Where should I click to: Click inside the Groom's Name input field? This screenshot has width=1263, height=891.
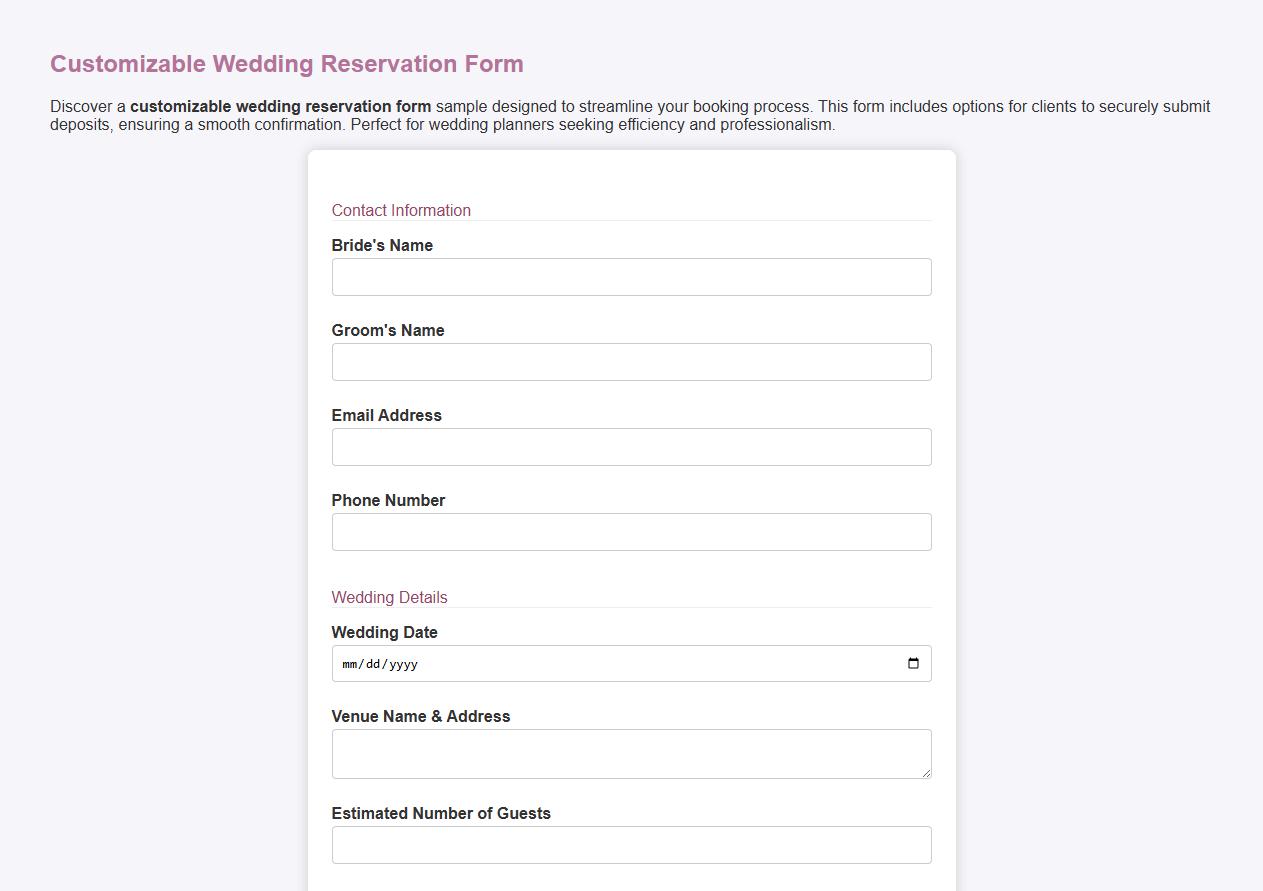pos(631,362)
